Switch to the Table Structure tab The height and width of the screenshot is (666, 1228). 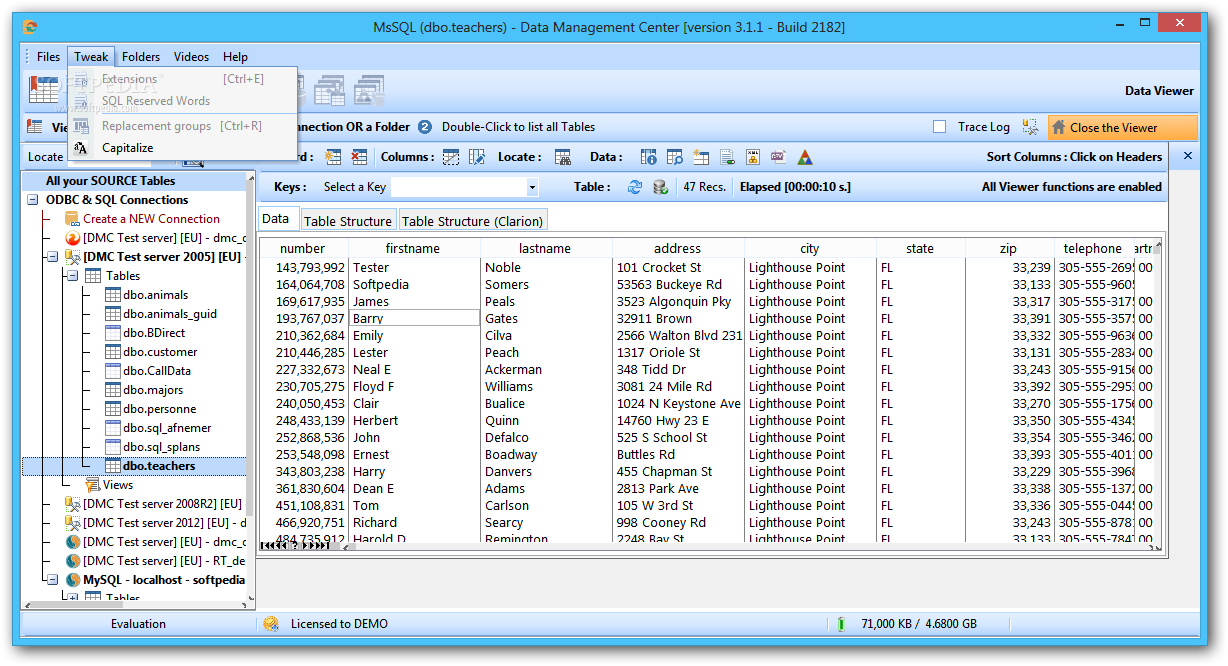[347, 221]
